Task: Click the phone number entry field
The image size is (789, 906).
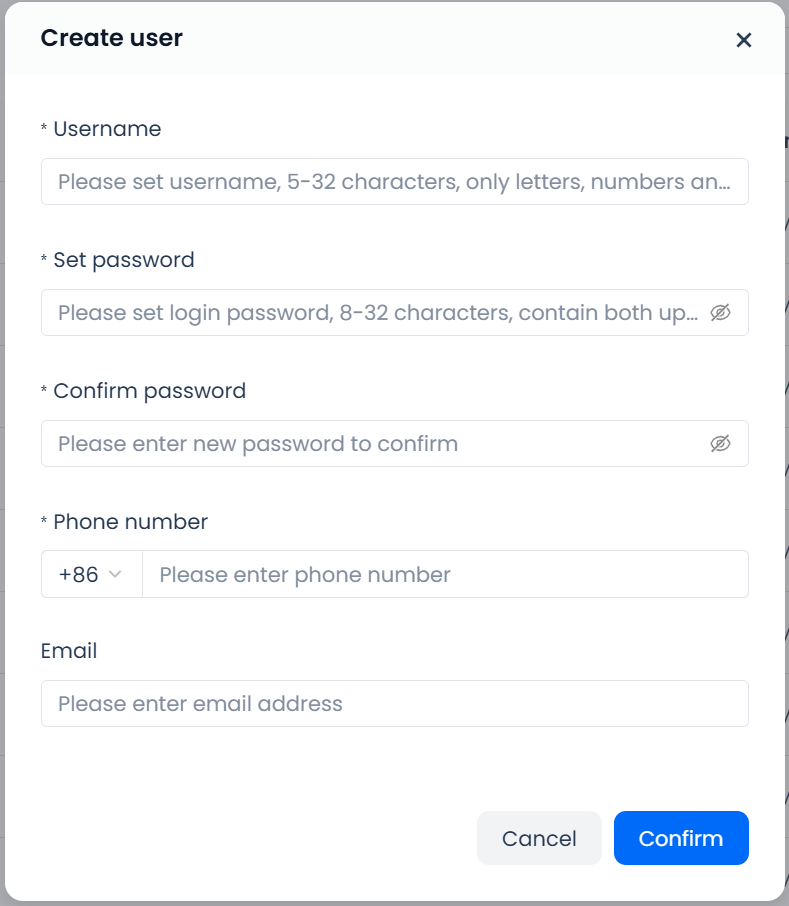Action: tap(445, 575)
